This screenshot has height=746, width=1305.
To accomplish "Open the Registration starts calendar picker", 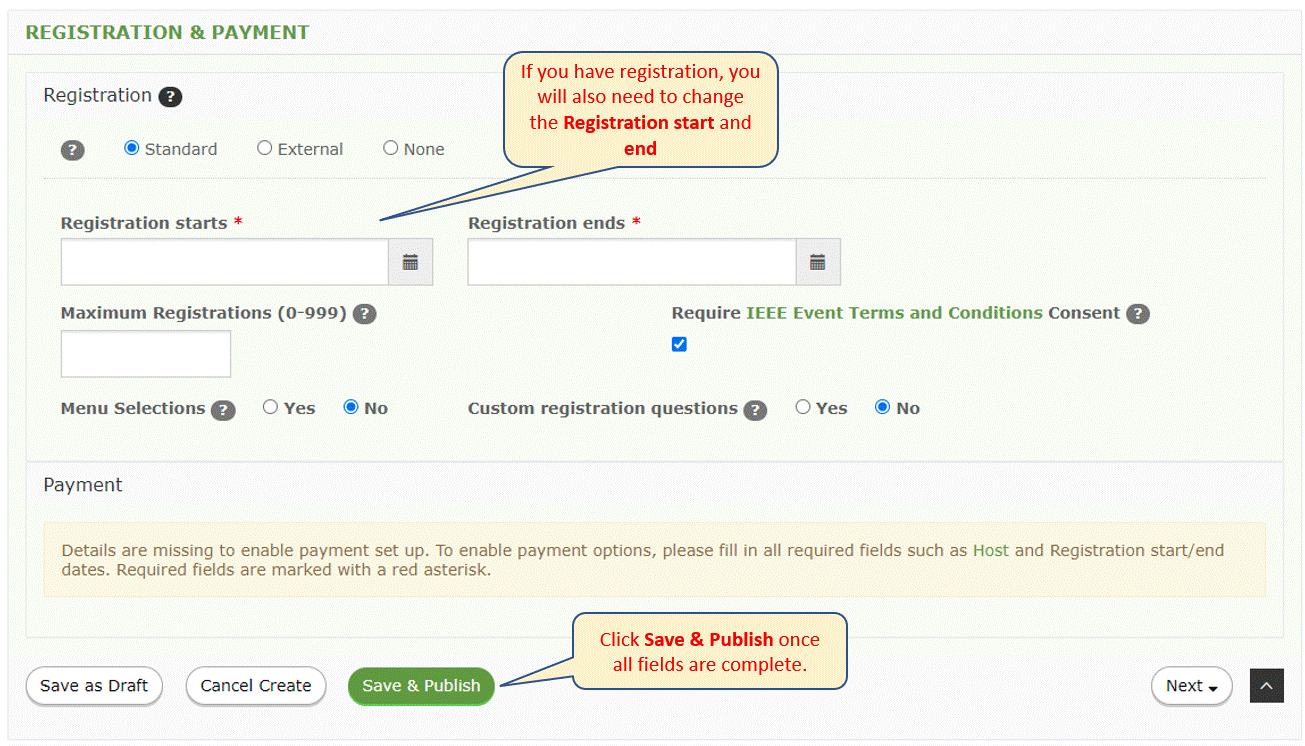I will [410, 262].
